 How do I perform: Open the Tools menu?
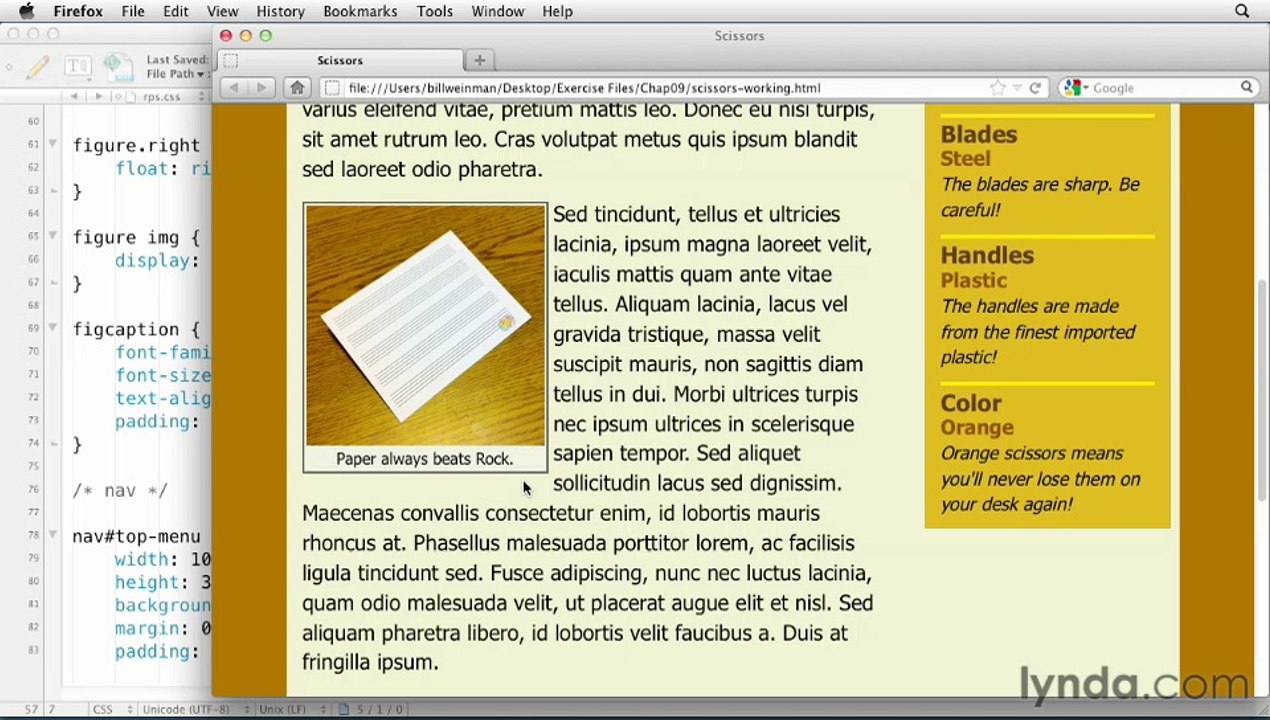[435, 11]
